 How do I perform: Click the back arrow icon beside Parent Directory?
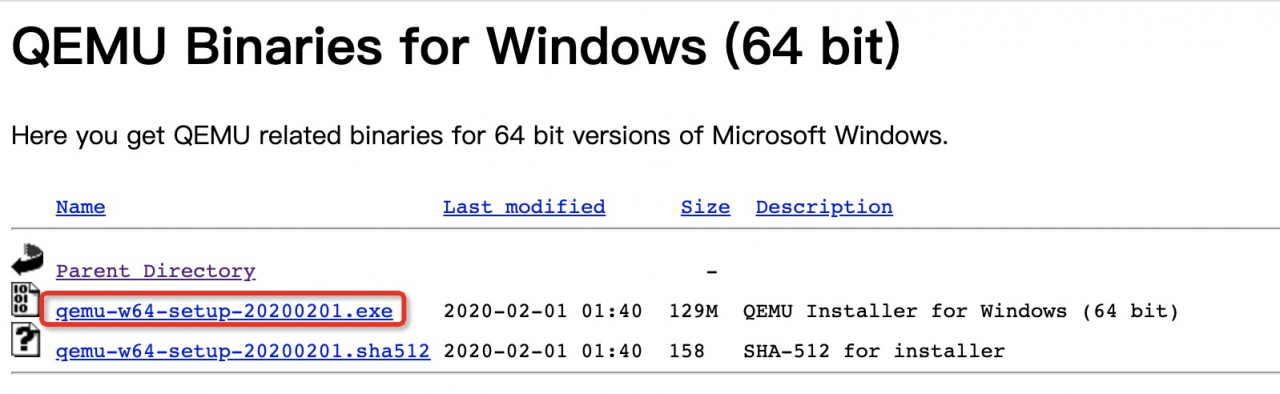point(27,262)
